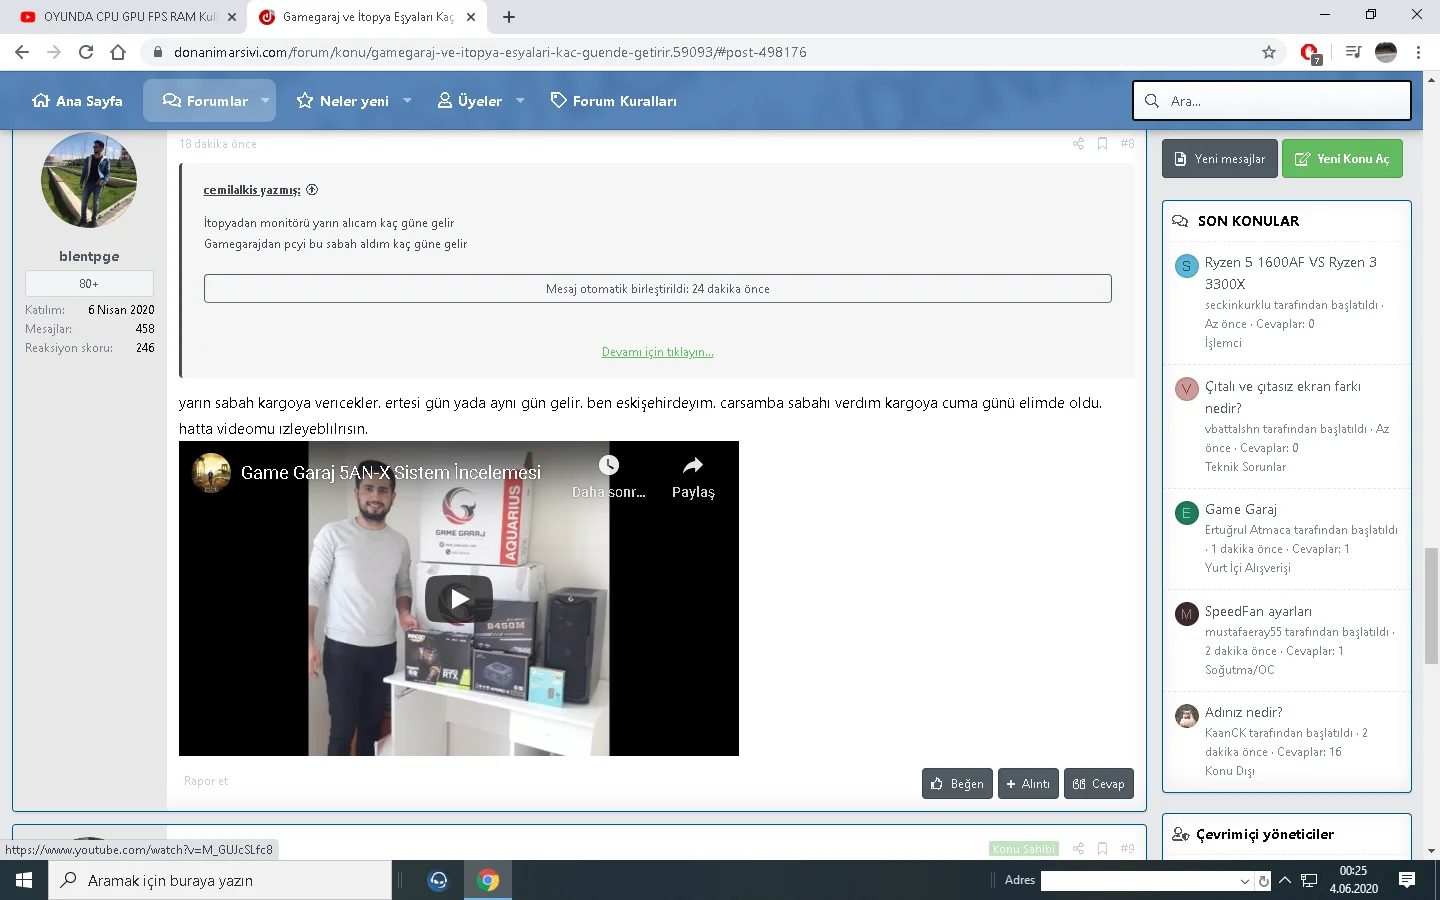Focus the forum Ara search field
The width and height of the screenshot is (1440, 900).
pyautogui.click(x=1272, y=101)
